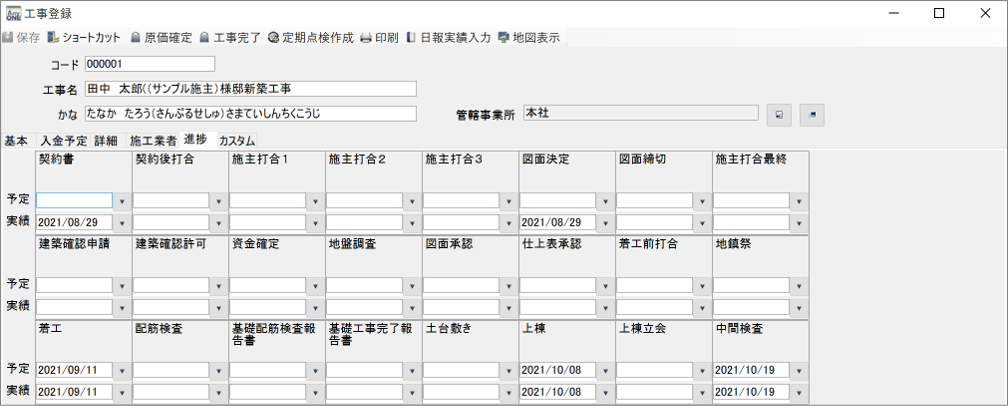1008x406 pixels.
Task: Open the 詳細 tab
Action: [106, 141]
